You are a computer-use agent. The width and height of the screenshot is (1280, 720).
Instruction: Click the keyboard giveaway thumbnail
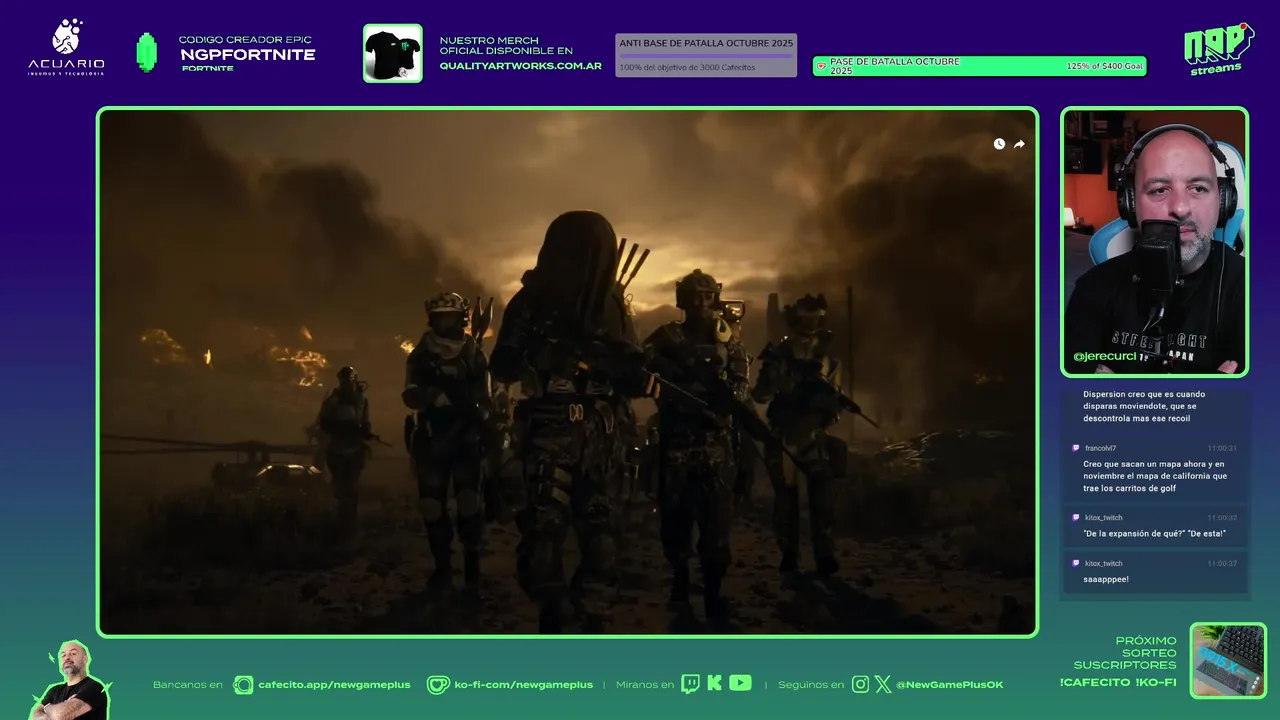1228,661
